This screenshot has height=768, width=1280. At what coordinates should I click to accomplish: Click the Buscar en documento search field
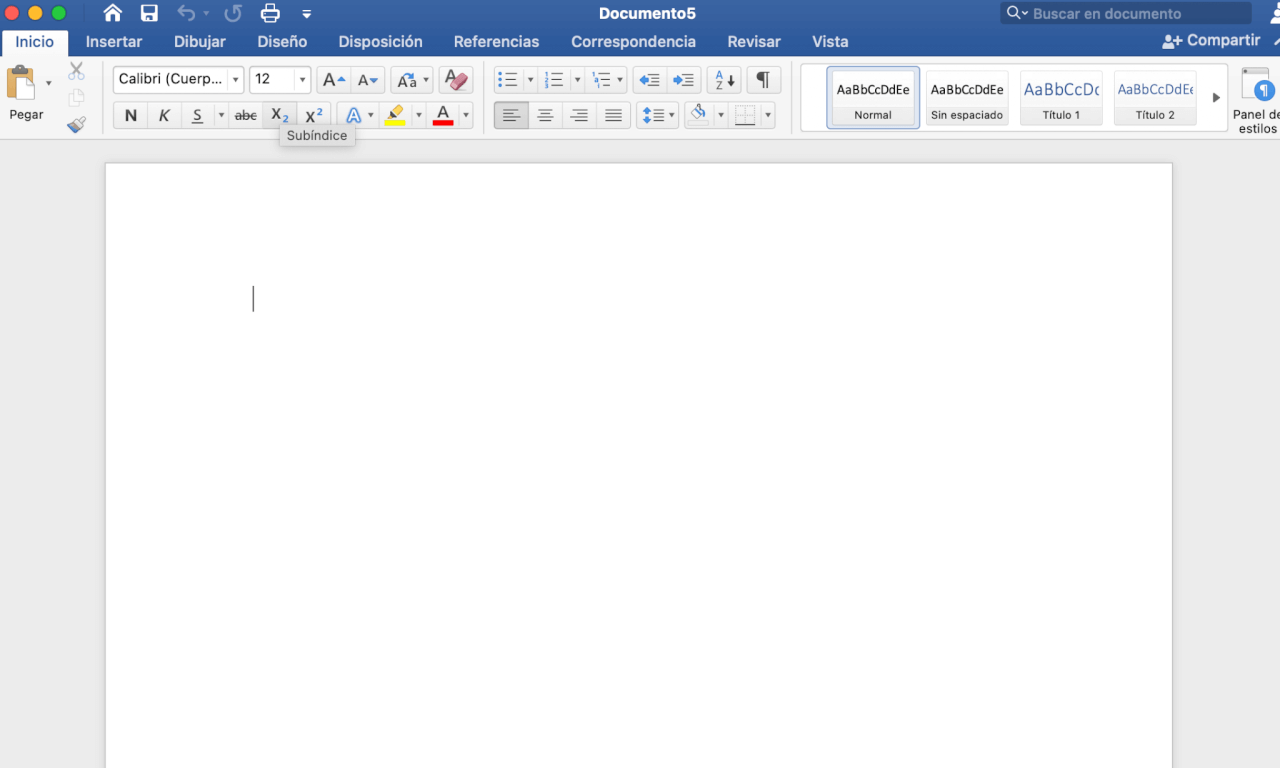pyautogui.click(x=1135, y=13)
